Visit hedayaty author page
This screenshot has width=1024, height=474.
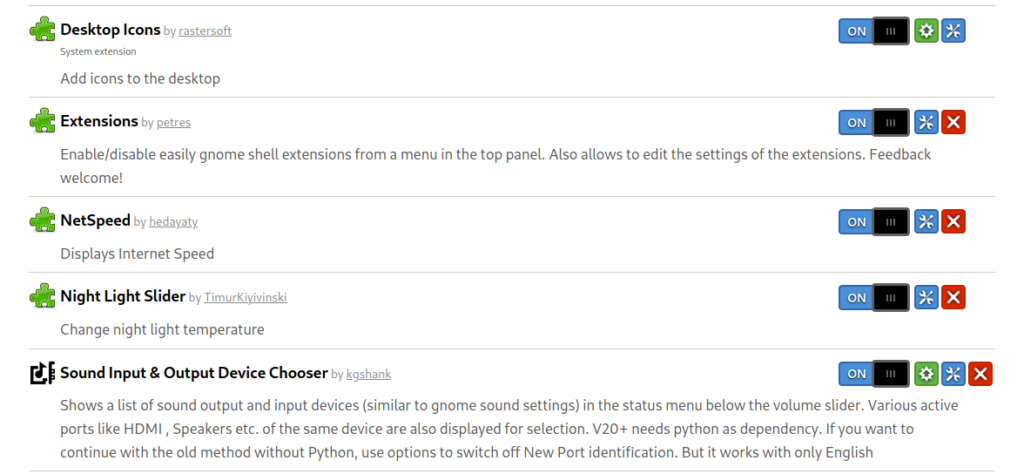click(x=173, y=221)
